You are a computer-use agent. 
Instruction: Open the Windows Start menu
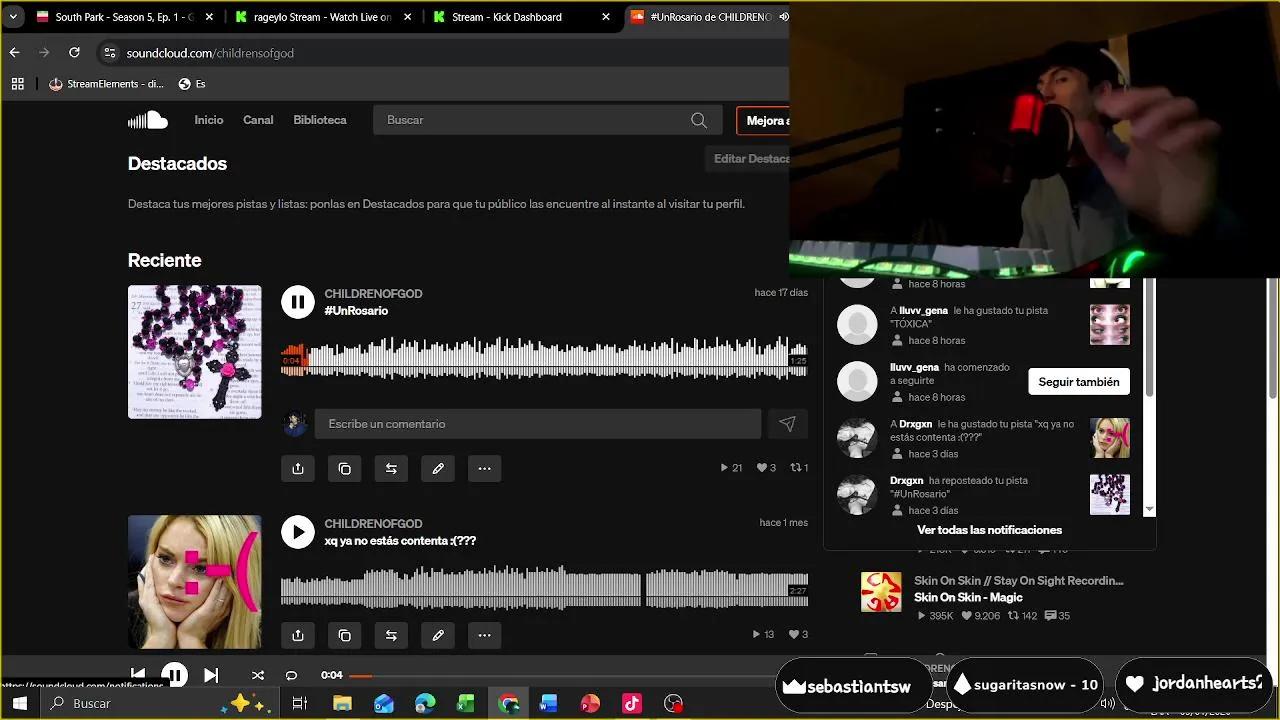click(19, 704)
